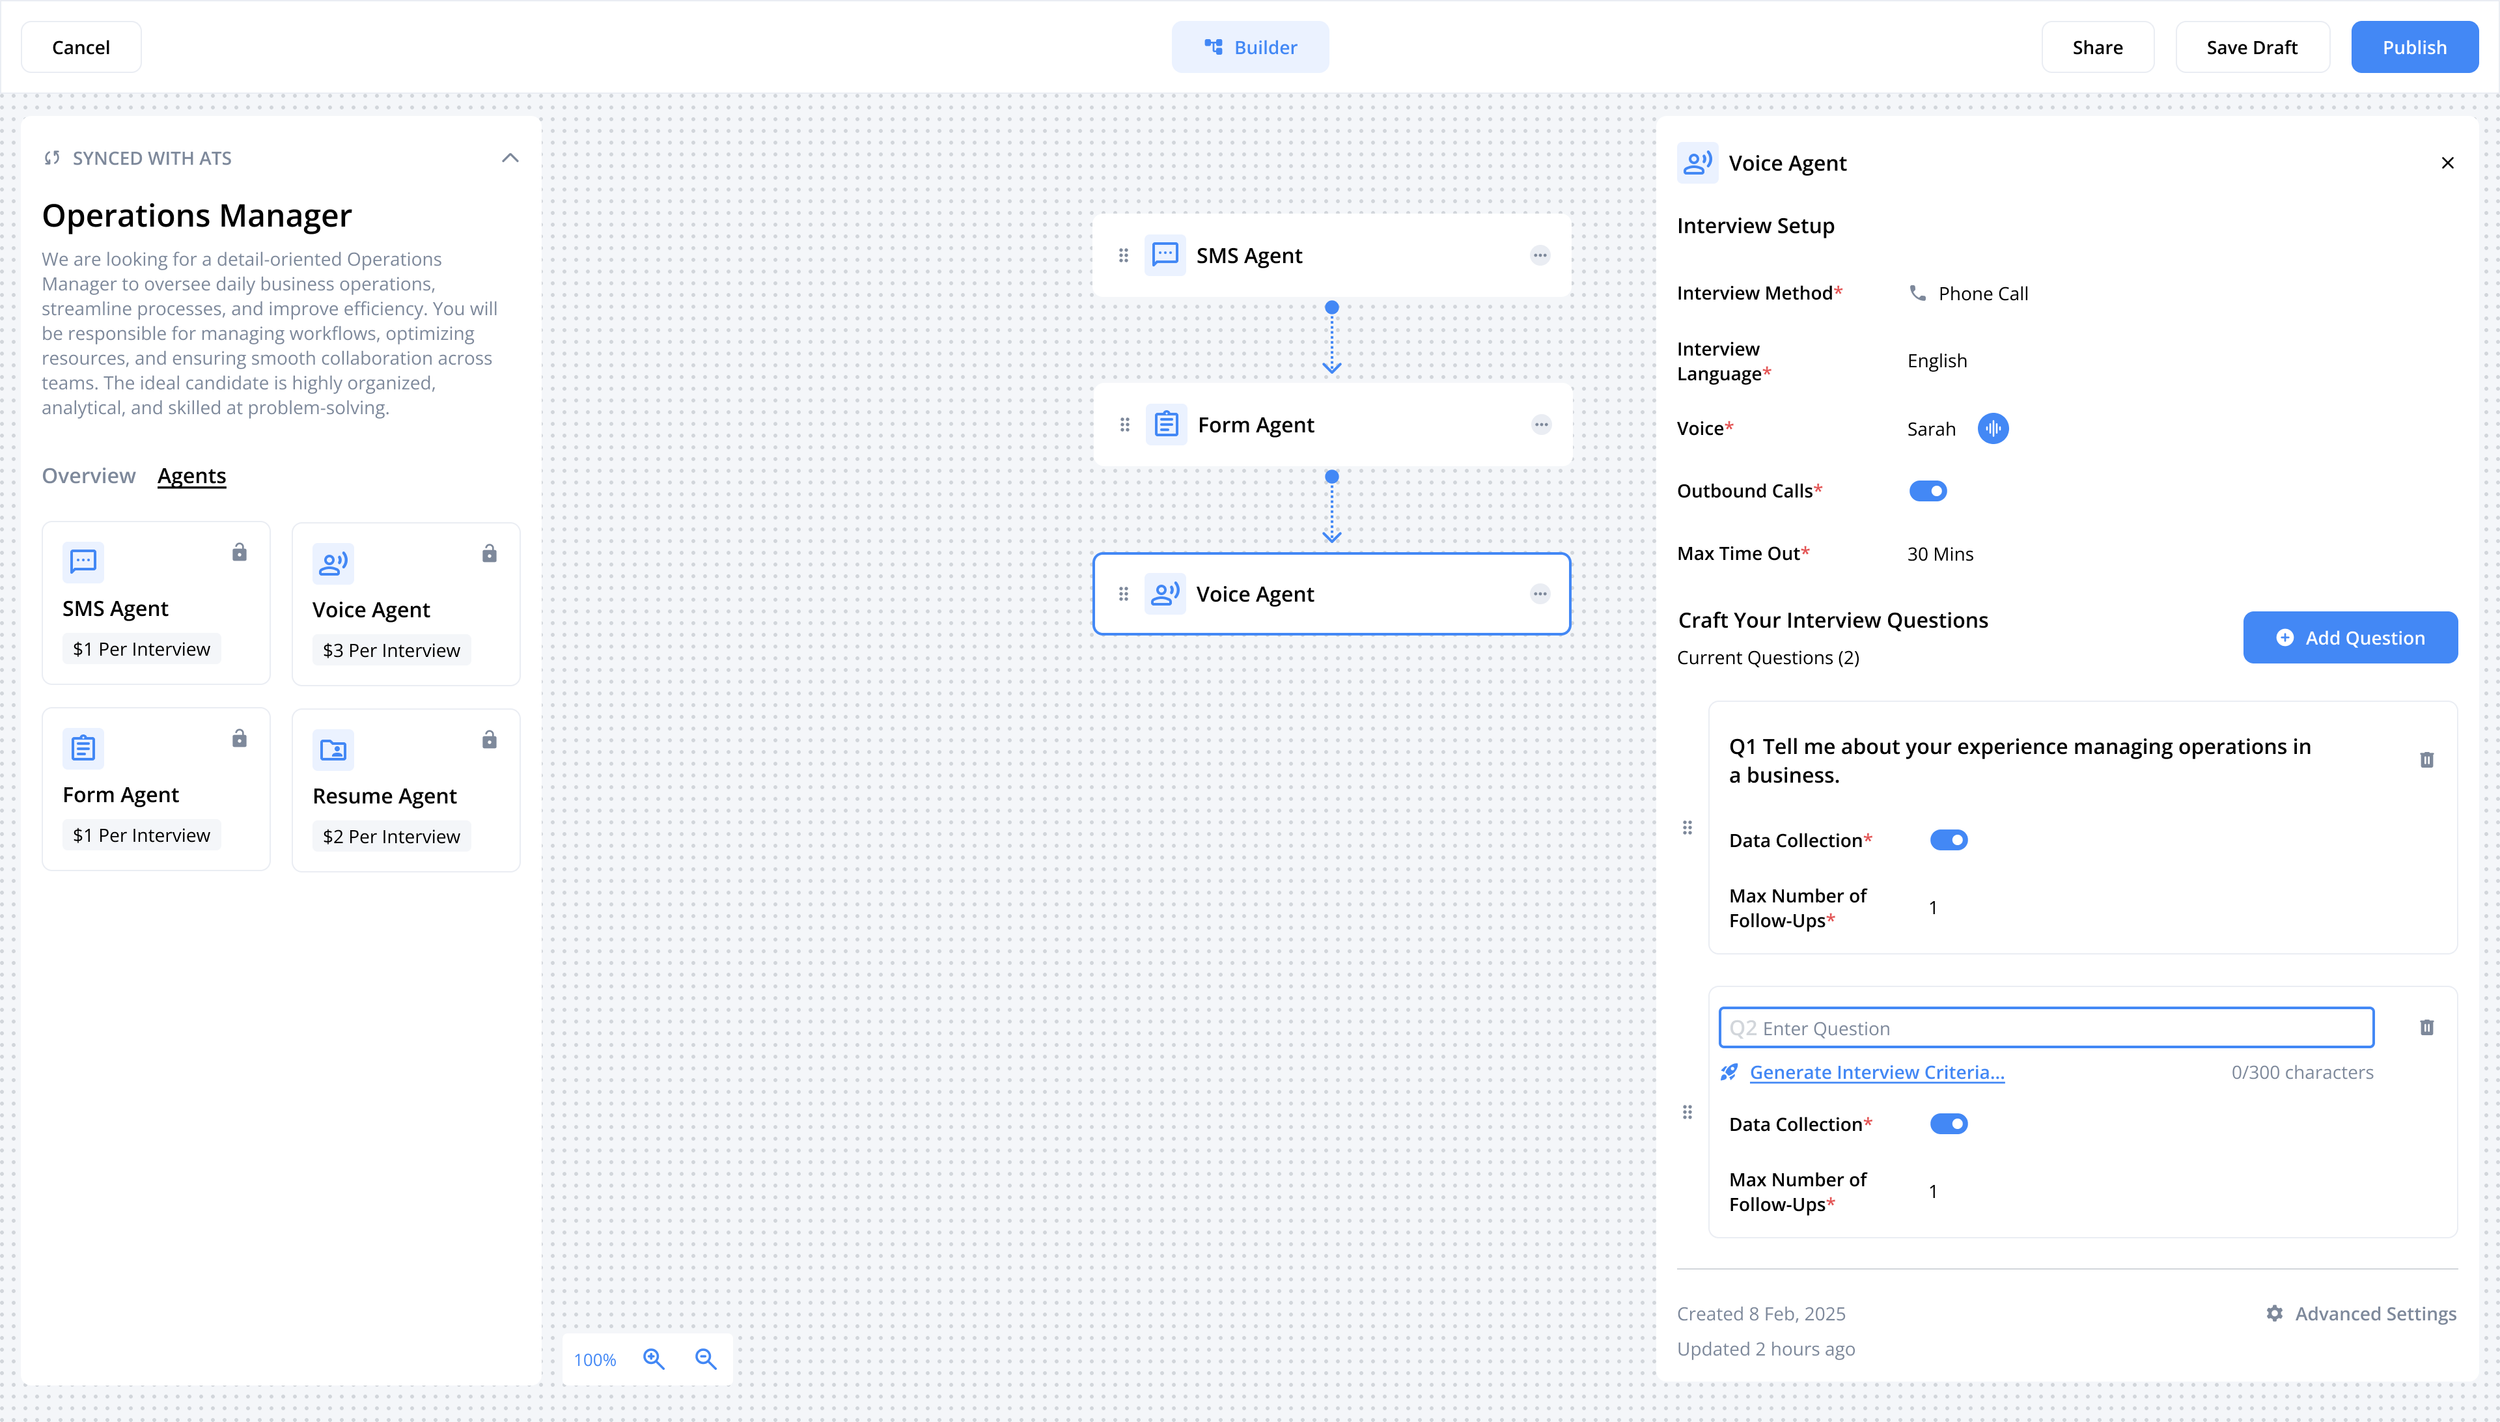2500x1422 pixels.
Task: Click Generate Interview Criteria link
Action: tap(1876, 1072)
